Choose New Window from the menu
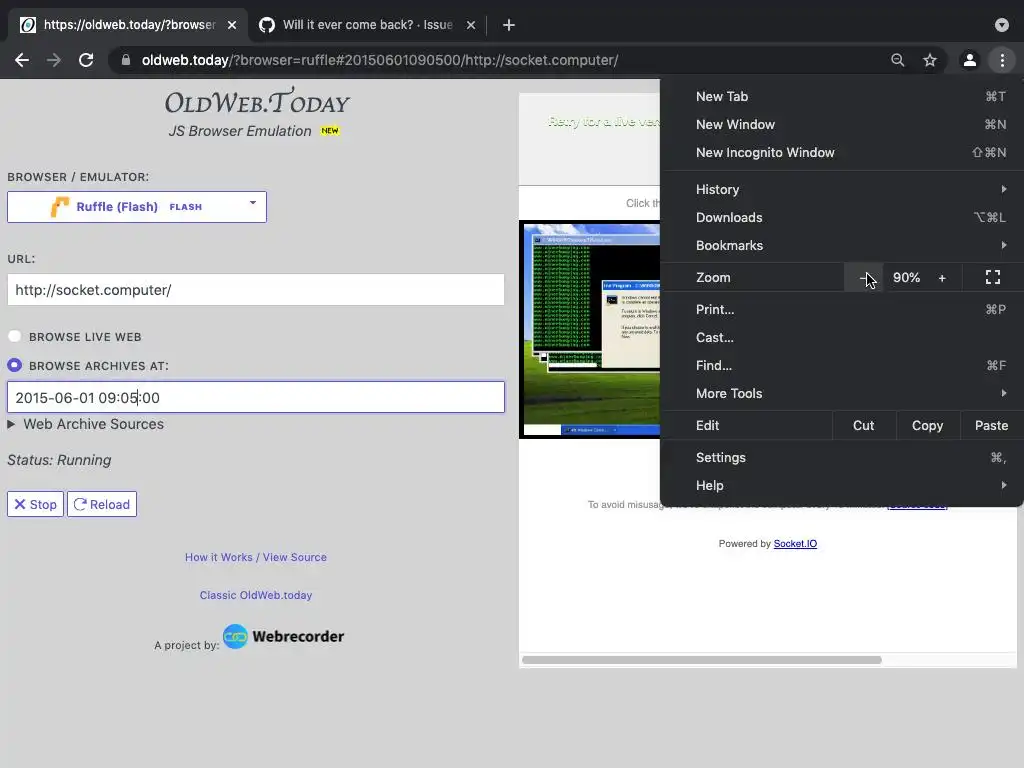Screen dimensions: 1024x768 click(842, 124)
